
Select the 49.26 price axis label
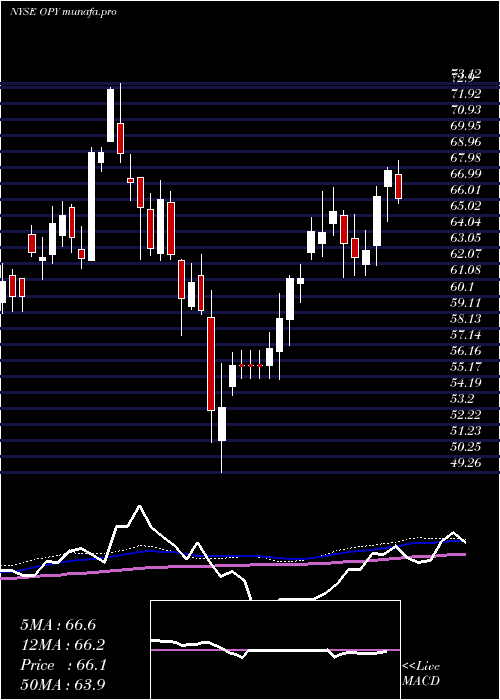point(466,463)
